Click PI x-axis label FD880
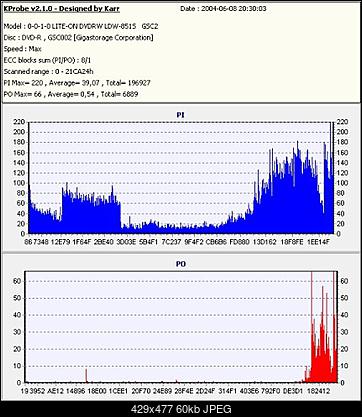362x417 pixels. [239, 242]
